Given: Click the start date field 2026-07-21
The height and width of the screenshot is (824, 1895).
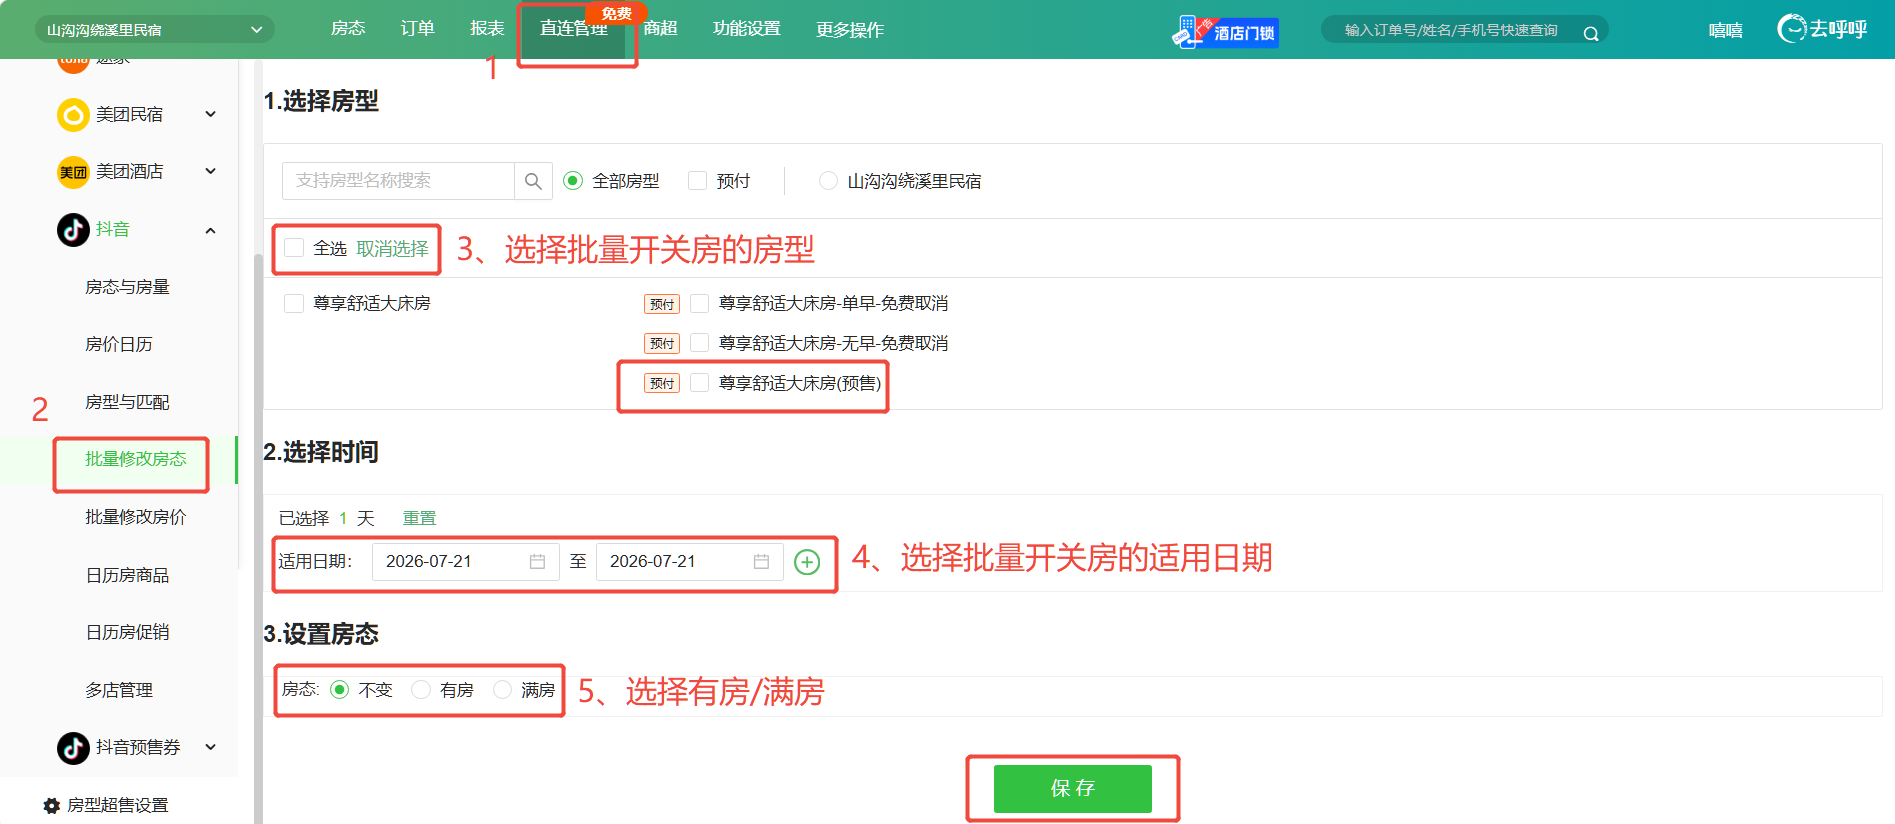Looking at the screenshot, I should pyautogui.click(x=465, y=562).
